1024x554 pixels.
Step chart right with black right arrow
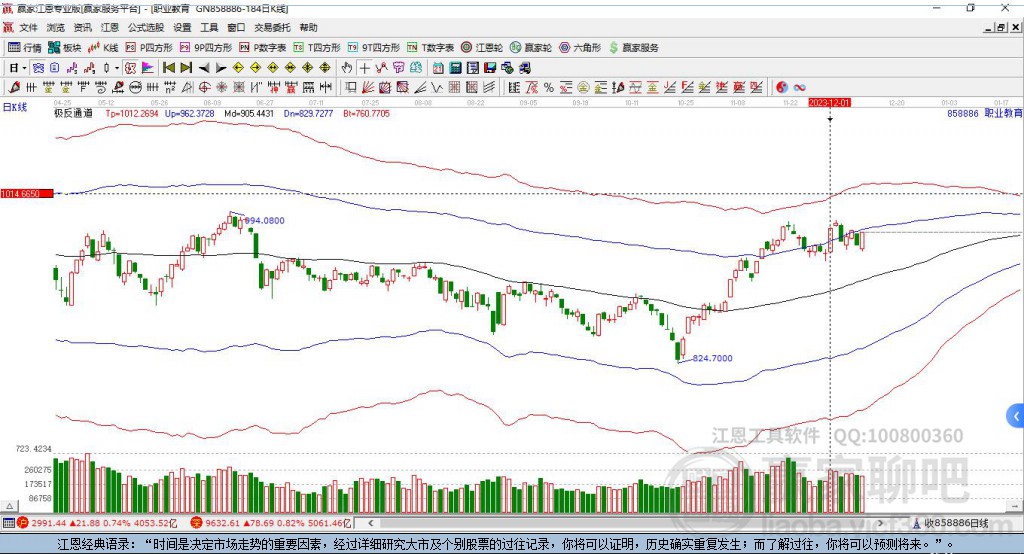coord(221,68)
